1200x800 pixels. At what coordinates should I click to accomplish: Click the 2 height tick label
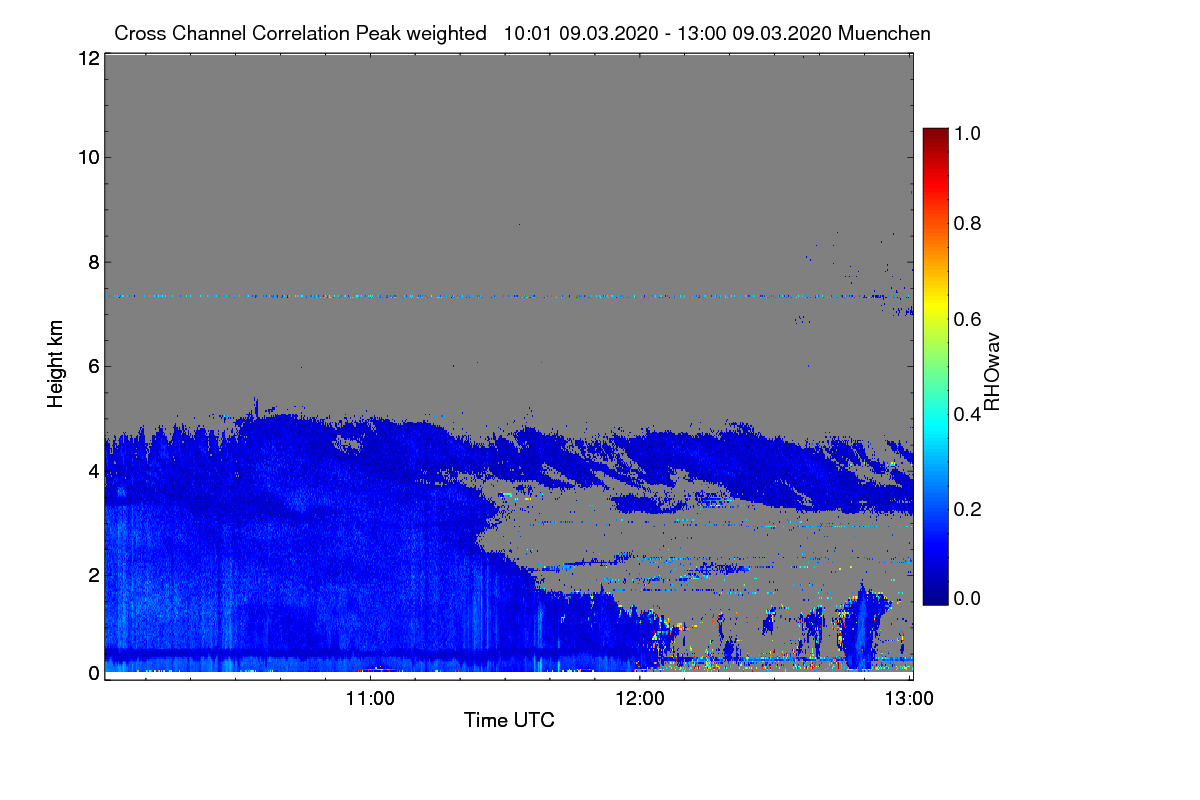coord(92,575)
